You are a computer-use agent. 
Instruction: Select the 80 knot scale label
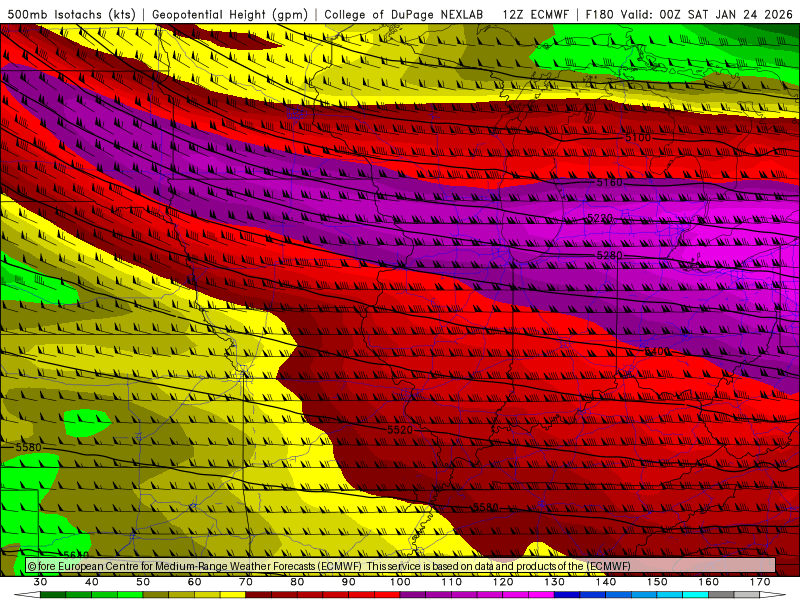(297, 582)
